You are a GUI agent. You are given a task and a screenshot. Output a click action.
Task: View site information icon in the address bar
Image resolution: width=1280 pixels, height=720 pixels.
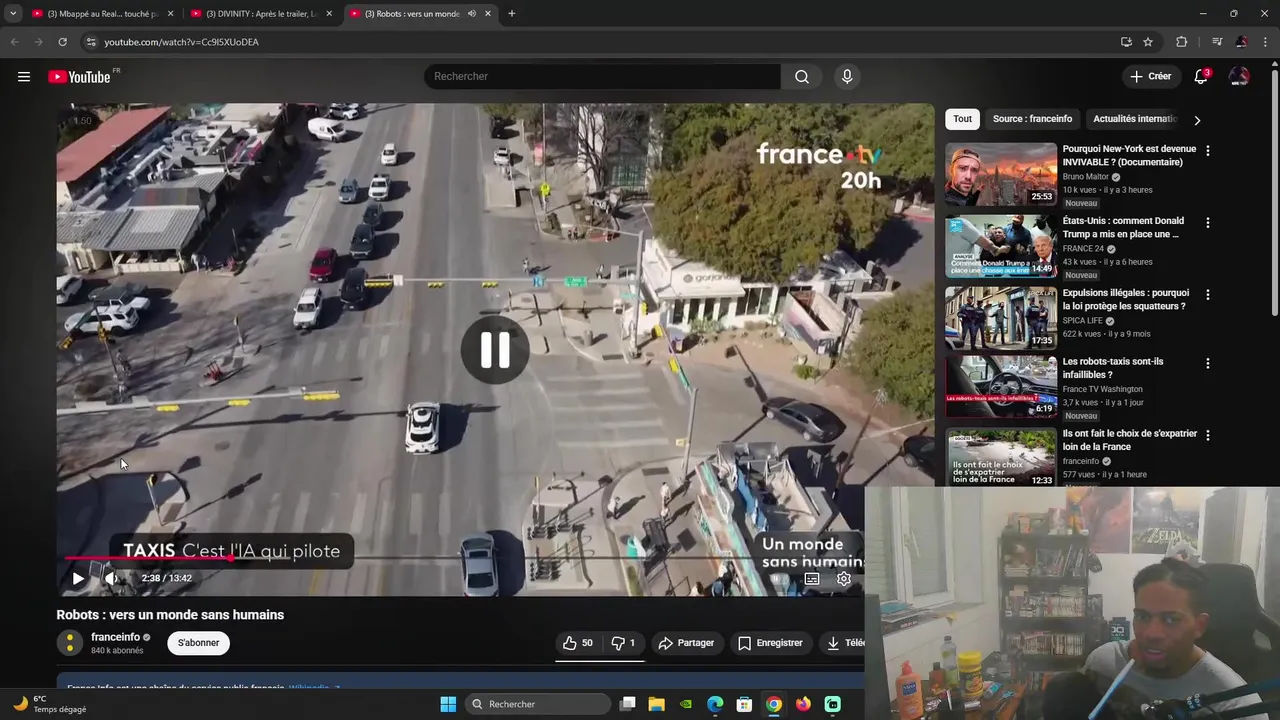90,42
